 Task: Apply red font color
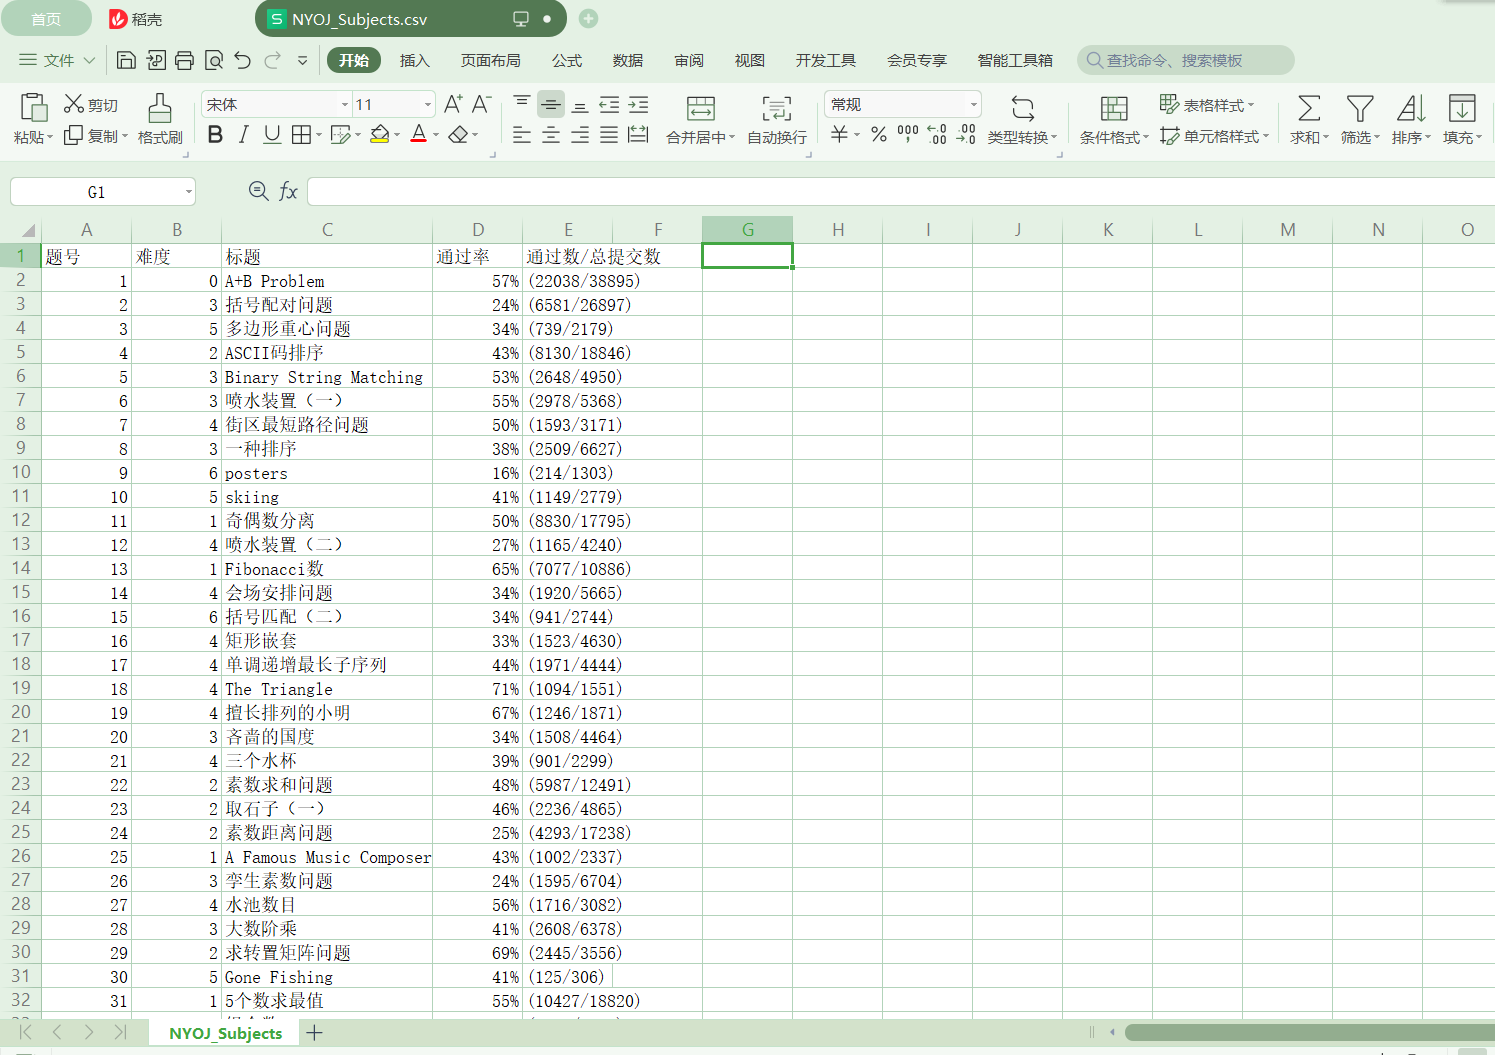419,134
